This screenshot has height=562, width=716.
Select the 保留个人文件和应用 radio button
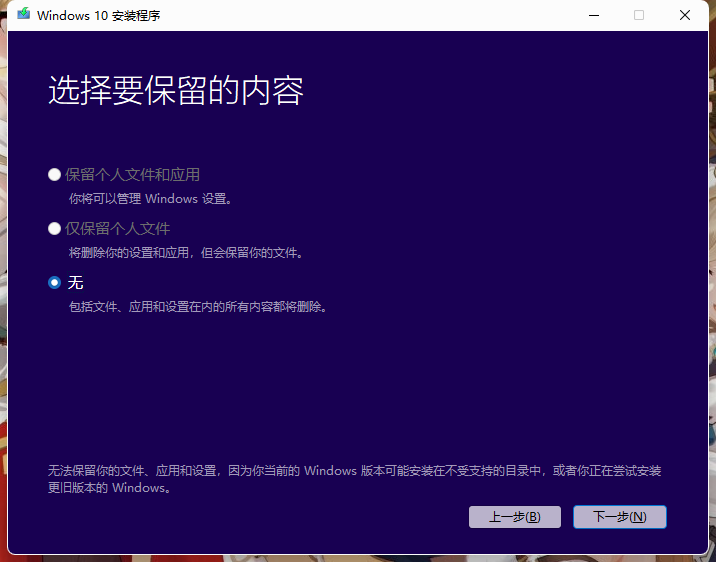coord(54,175)
